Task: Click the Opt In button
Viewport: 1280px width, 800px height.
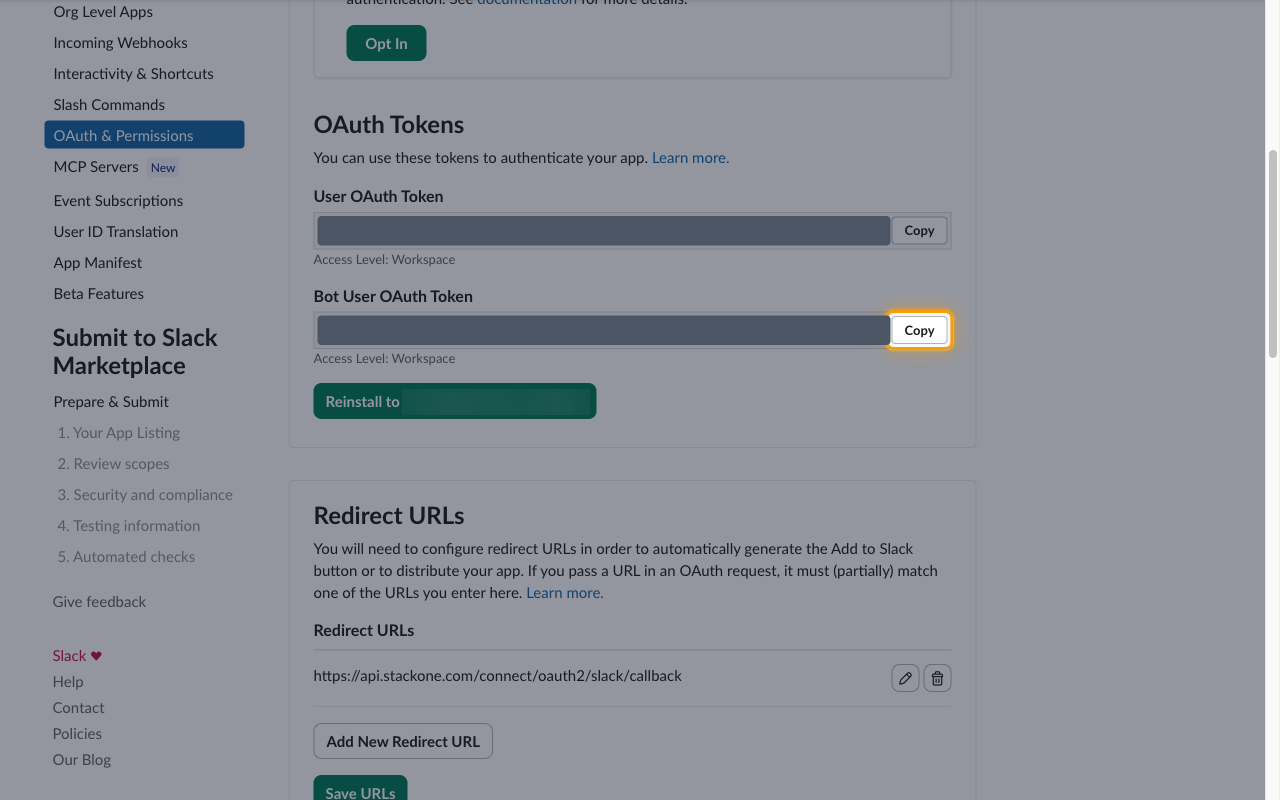Action: point(386,43)
